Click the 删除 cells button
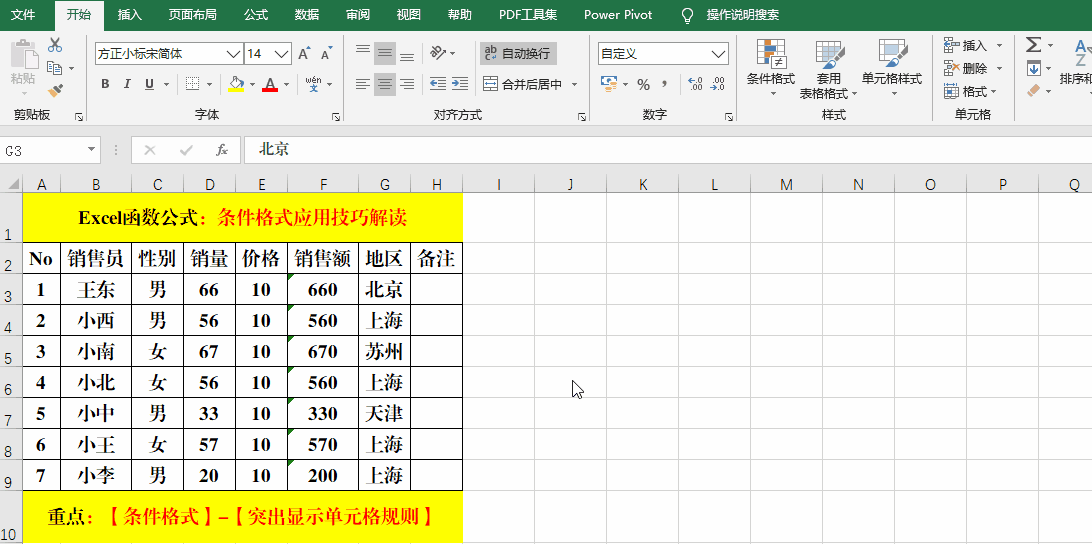The height and width of the screenshot is (544, 1092). (x=967, y=68)
